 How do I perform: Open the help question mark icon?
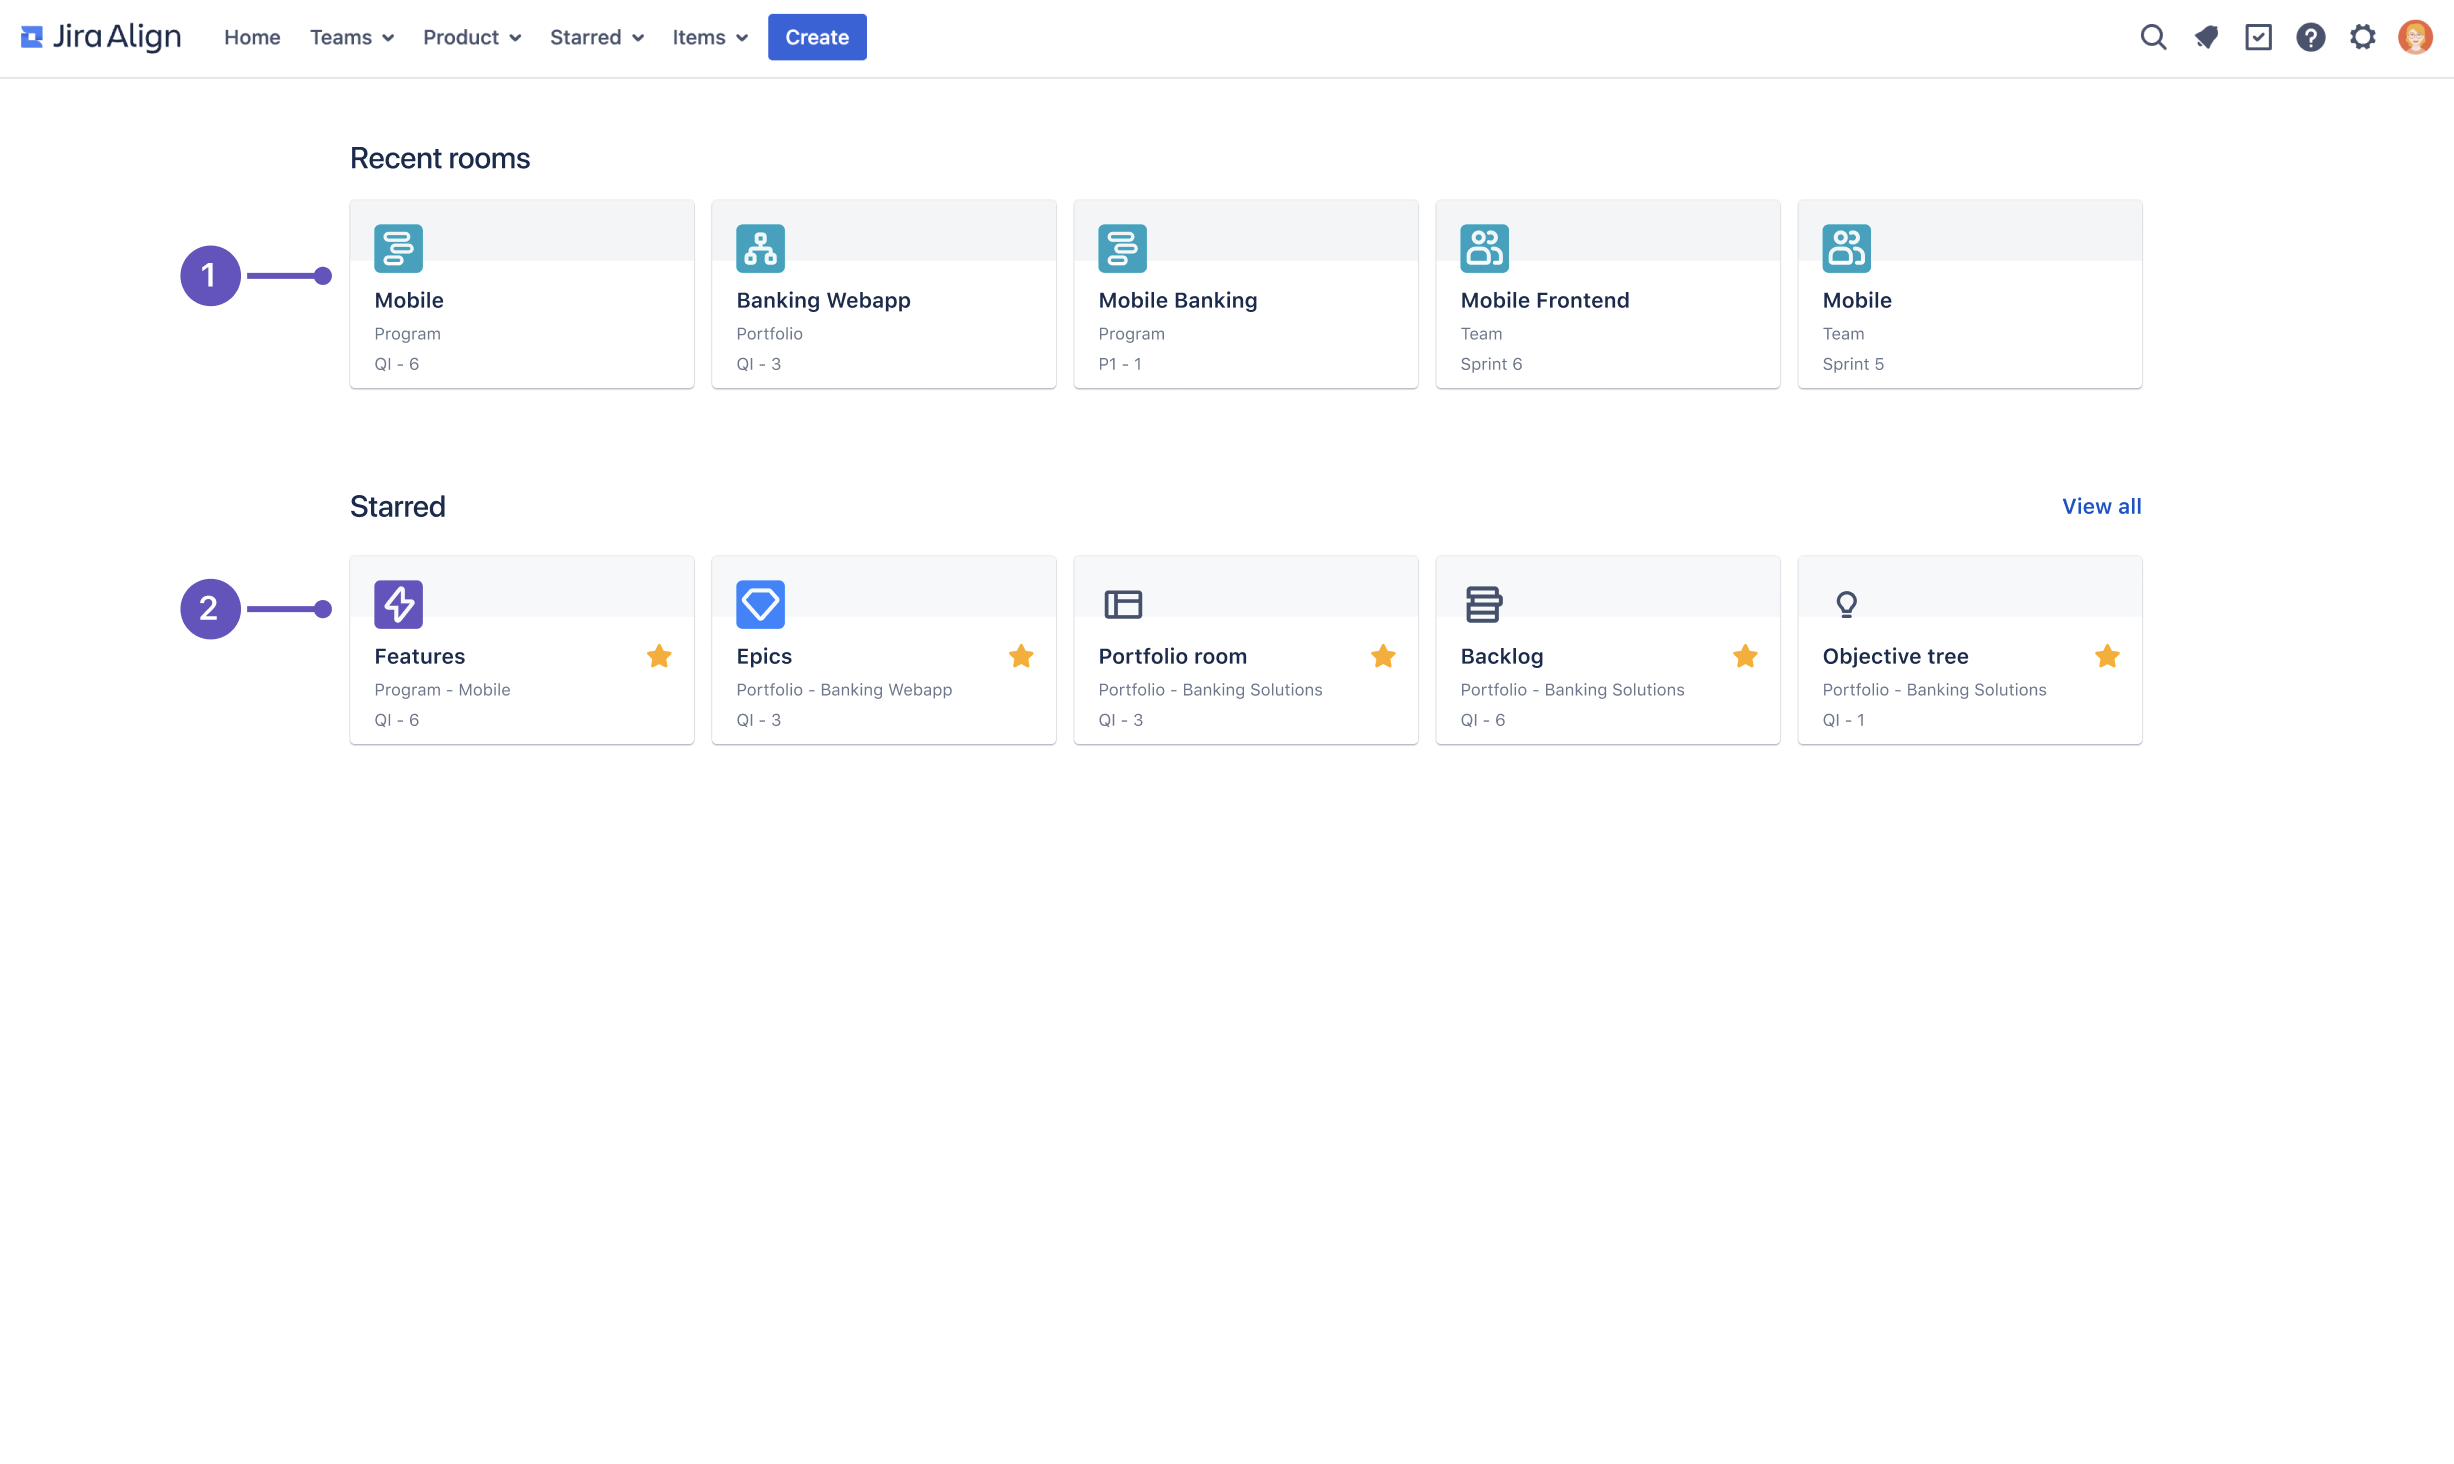[2310, 37]
